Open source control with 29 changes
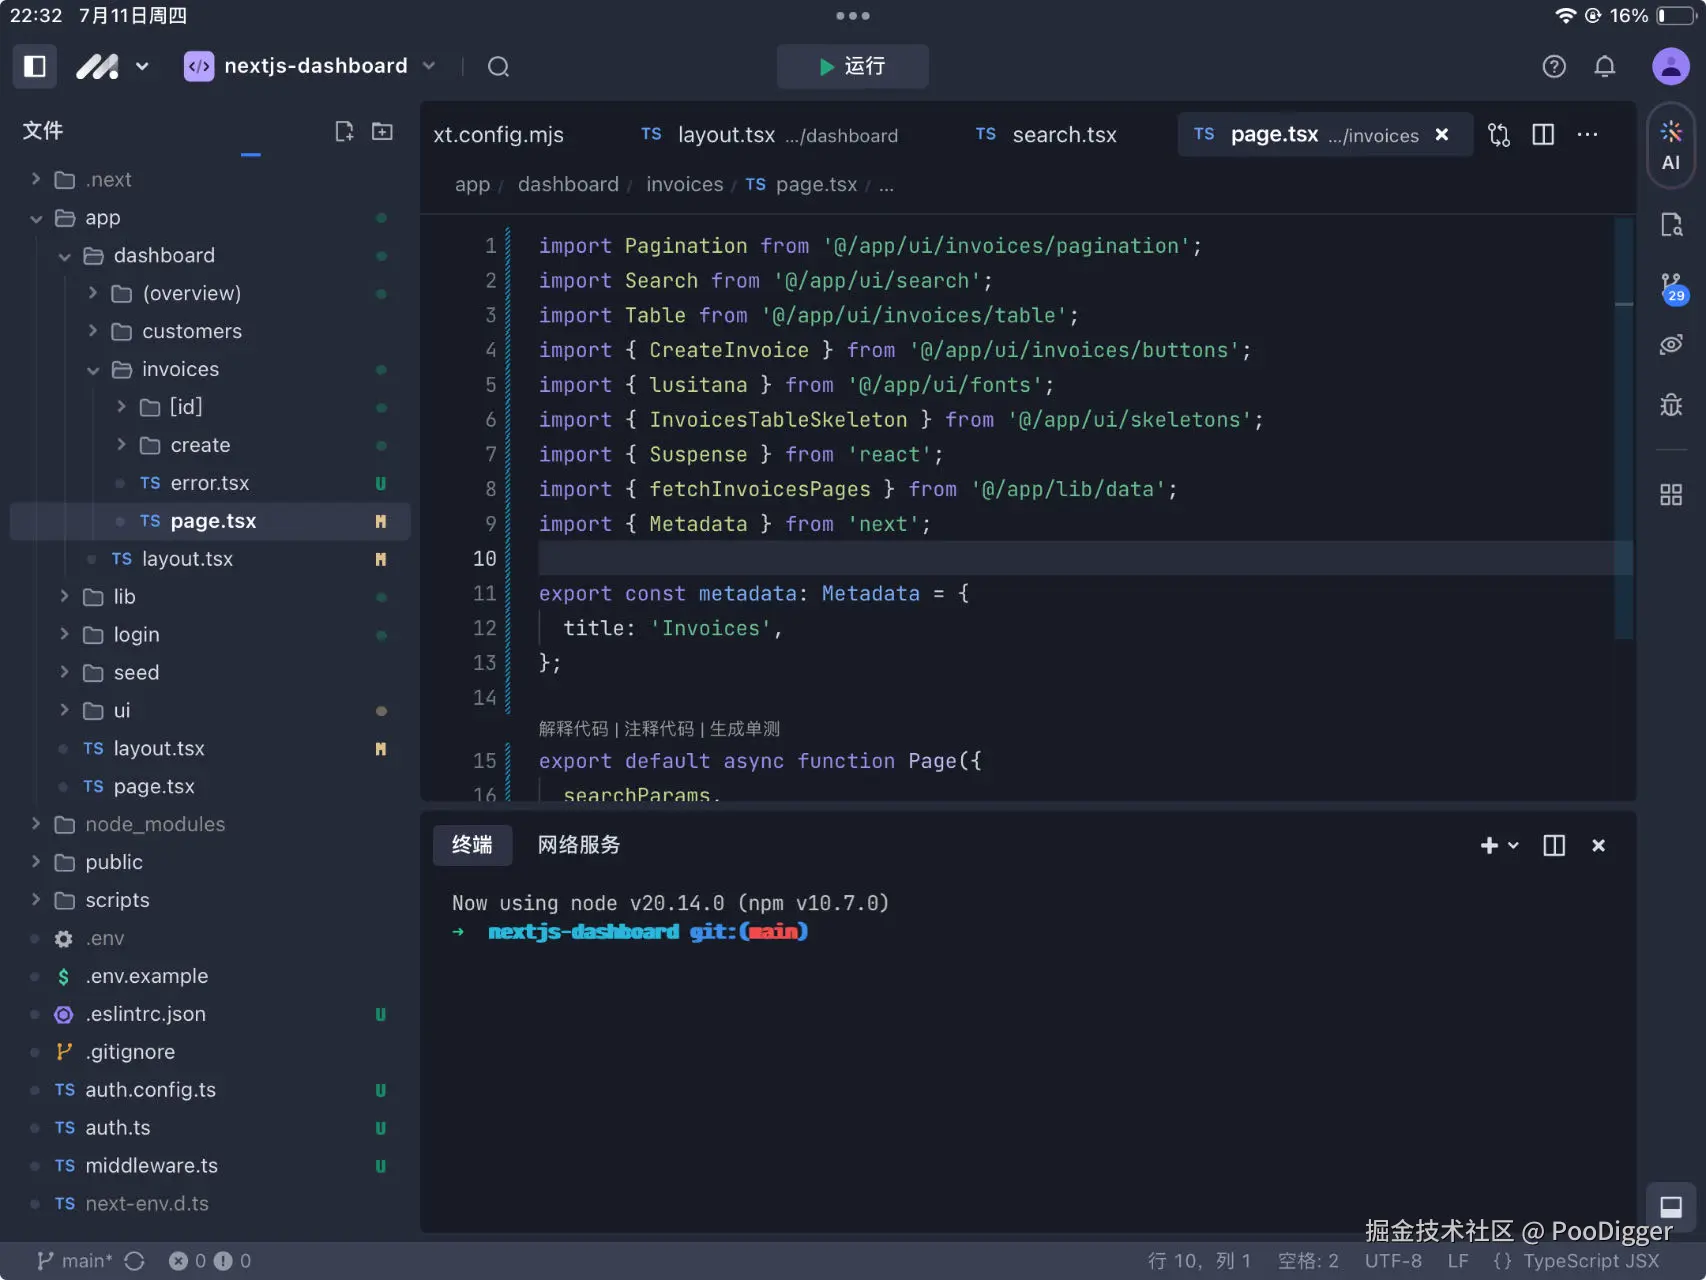This screenshot has width=1706, height=1280. 1671,287
